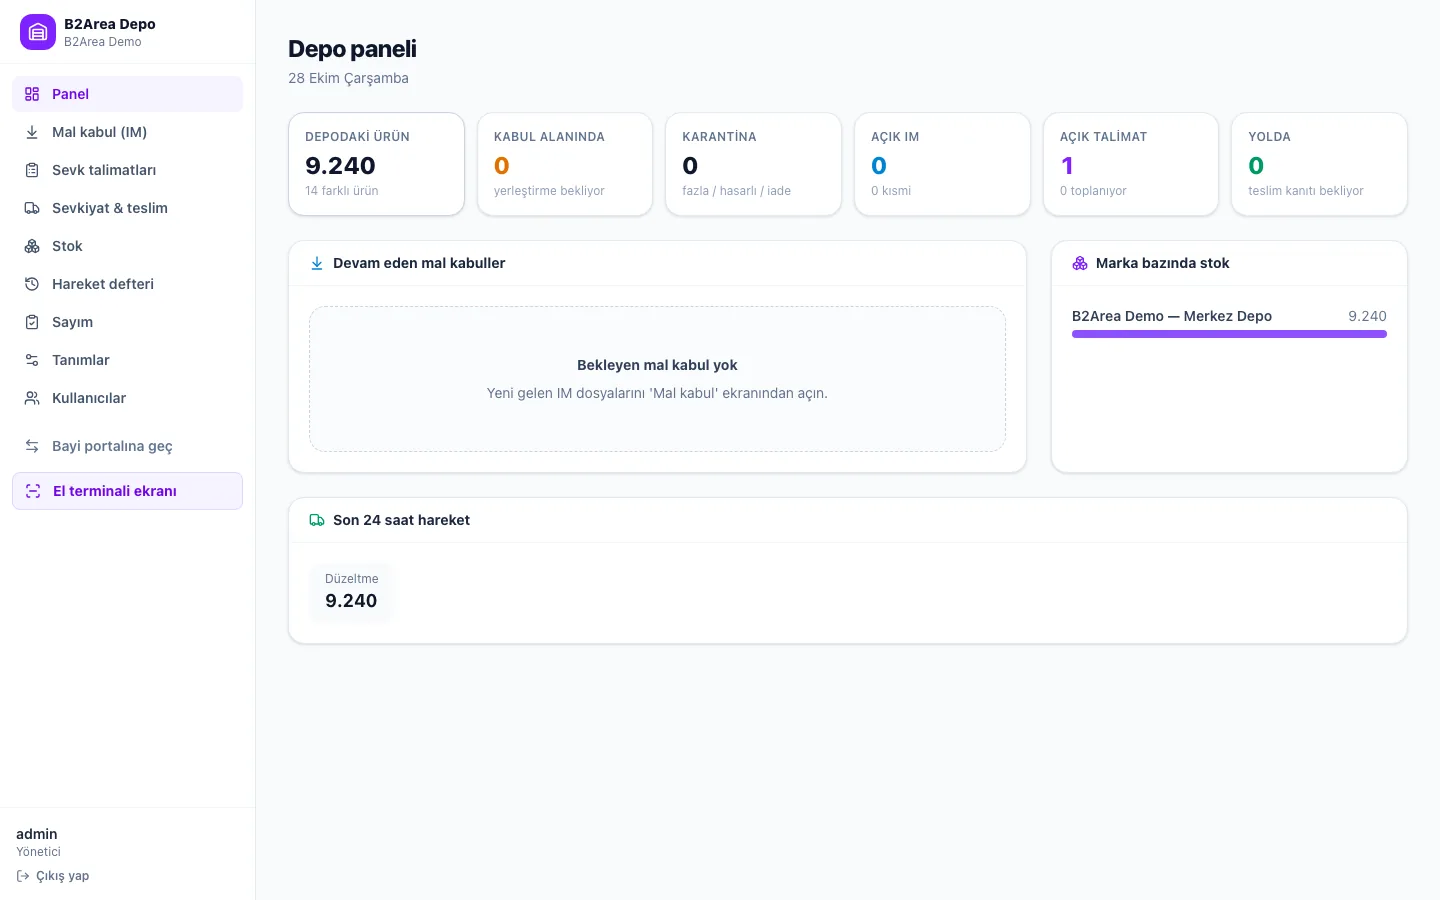The image size is (1440, 900).
Task: Click the Sevk talimatları clipboard icon
Action: pyautogui.click(x=32, y=170)
